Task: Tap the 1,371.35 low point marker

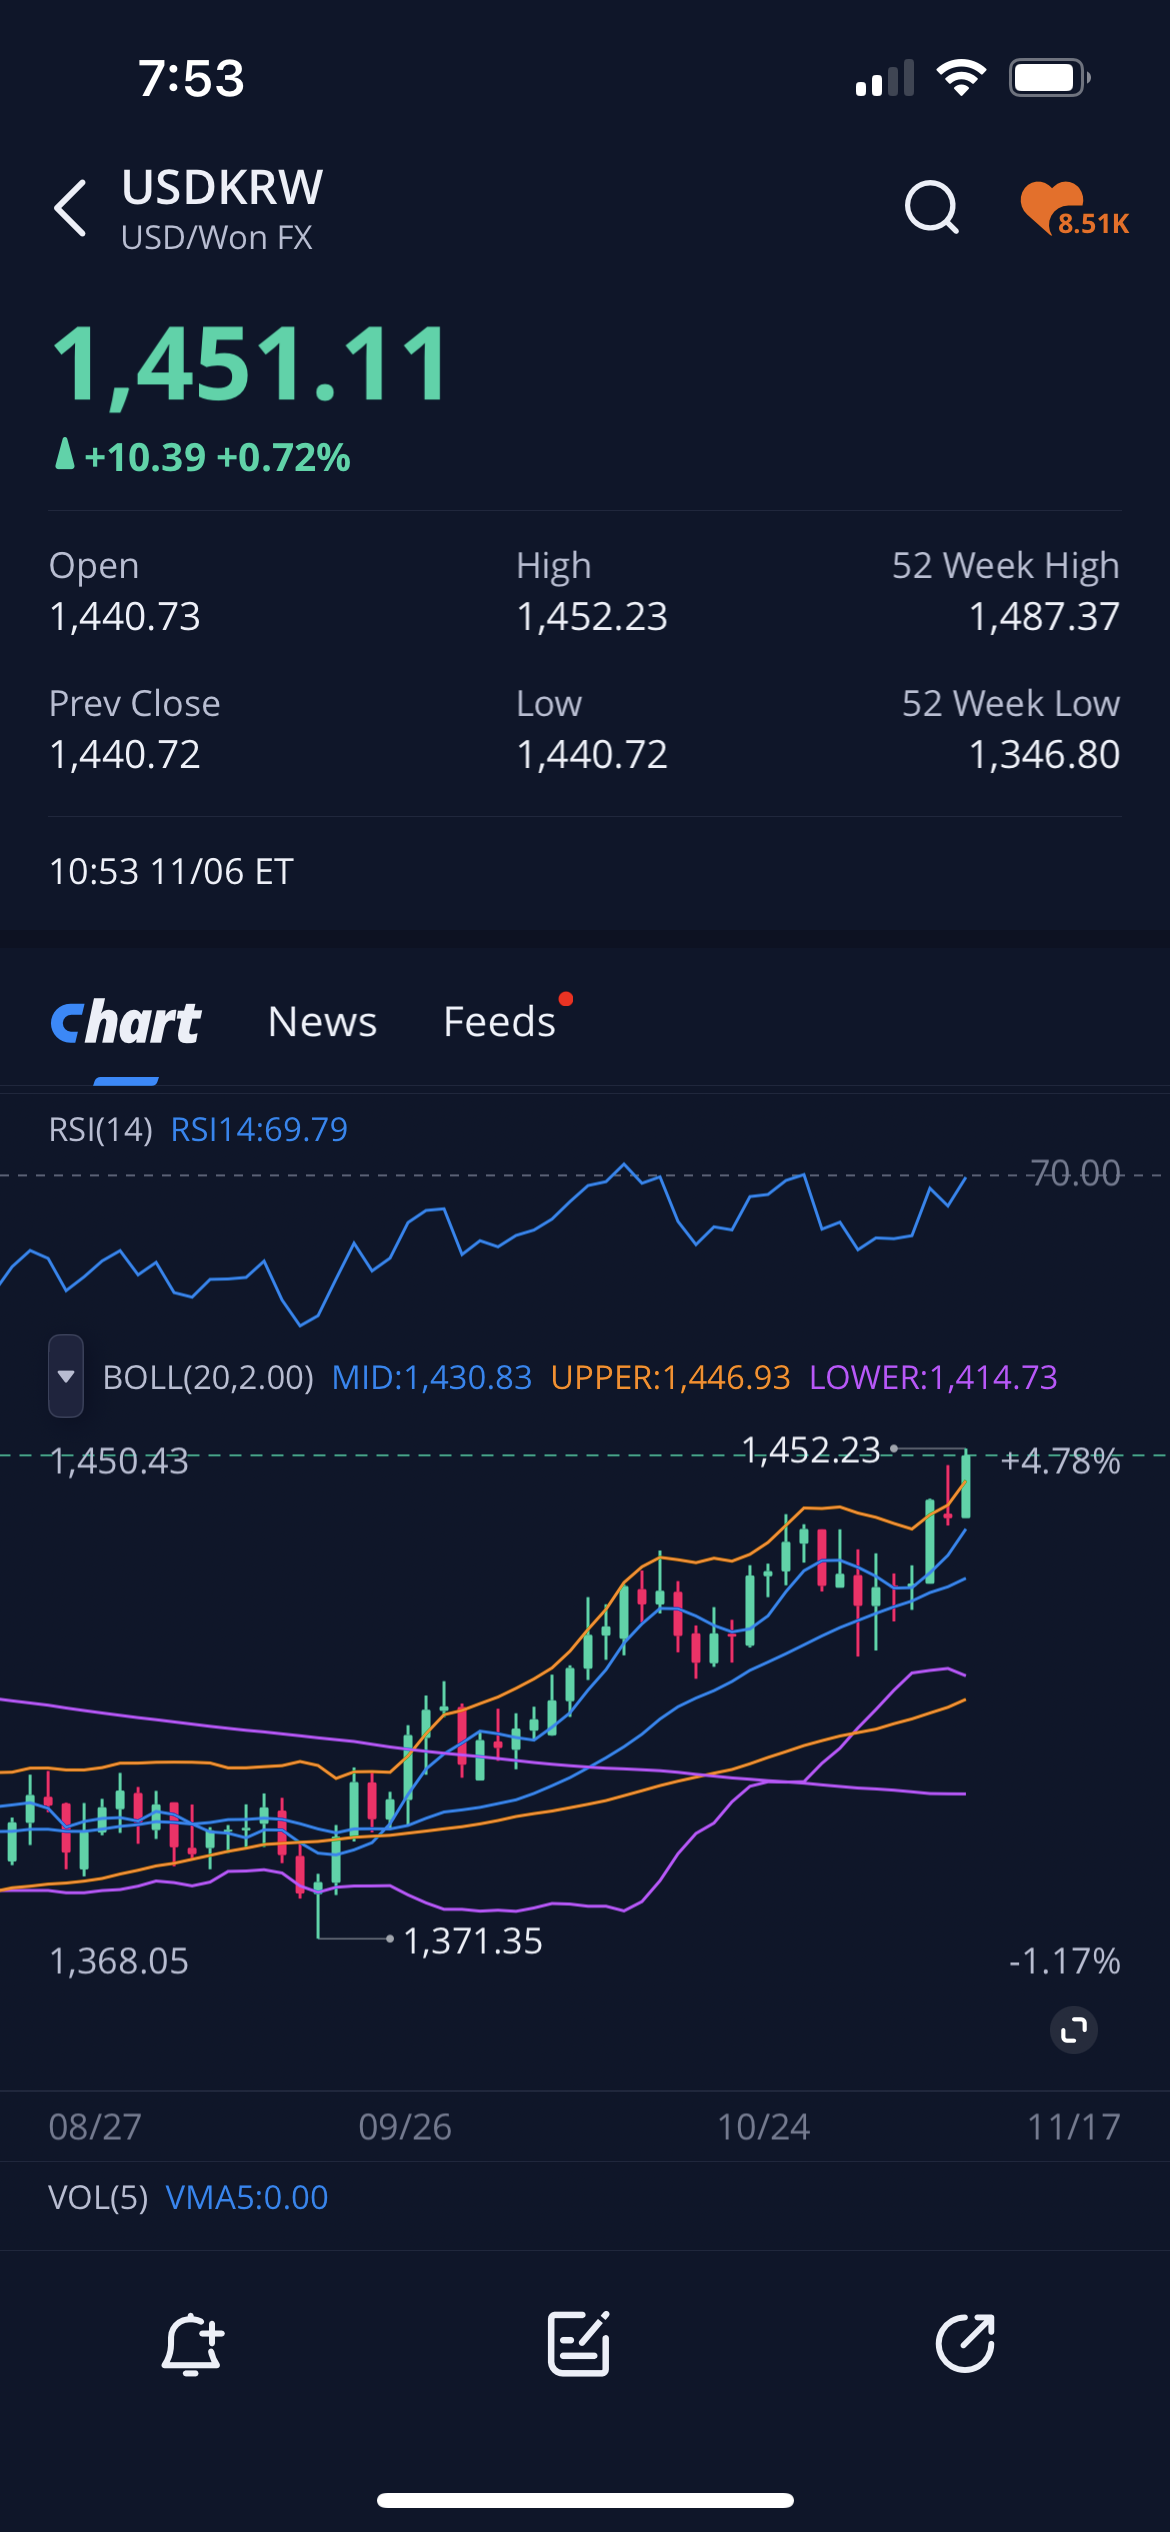Action: tap(472, 1941)
